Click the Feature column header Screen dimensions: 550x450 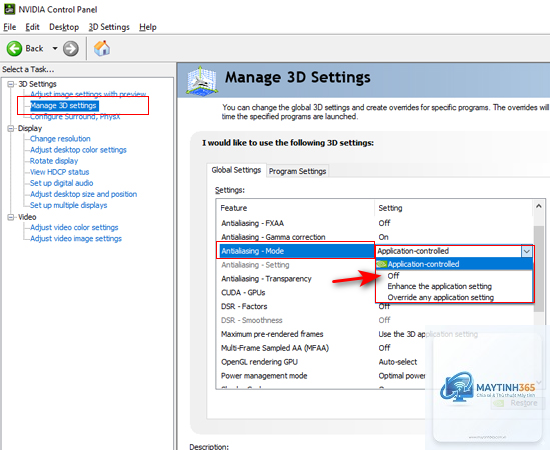[295, 208]
